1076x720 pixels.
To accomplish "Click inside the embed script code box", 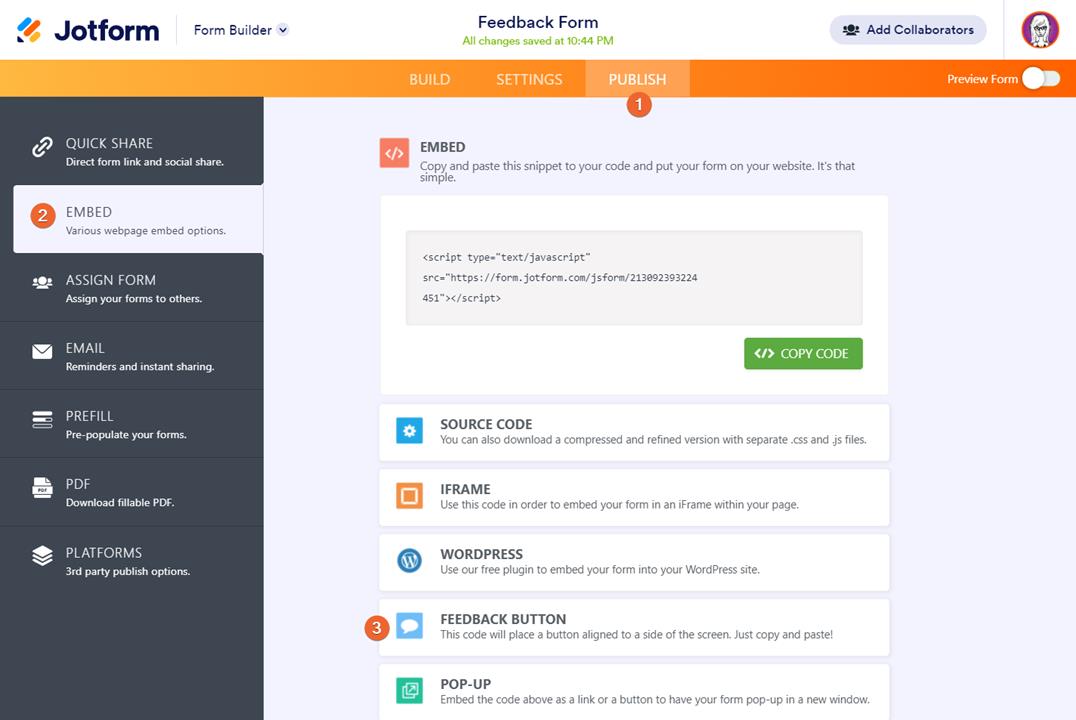I will click(x=634, y=277).
